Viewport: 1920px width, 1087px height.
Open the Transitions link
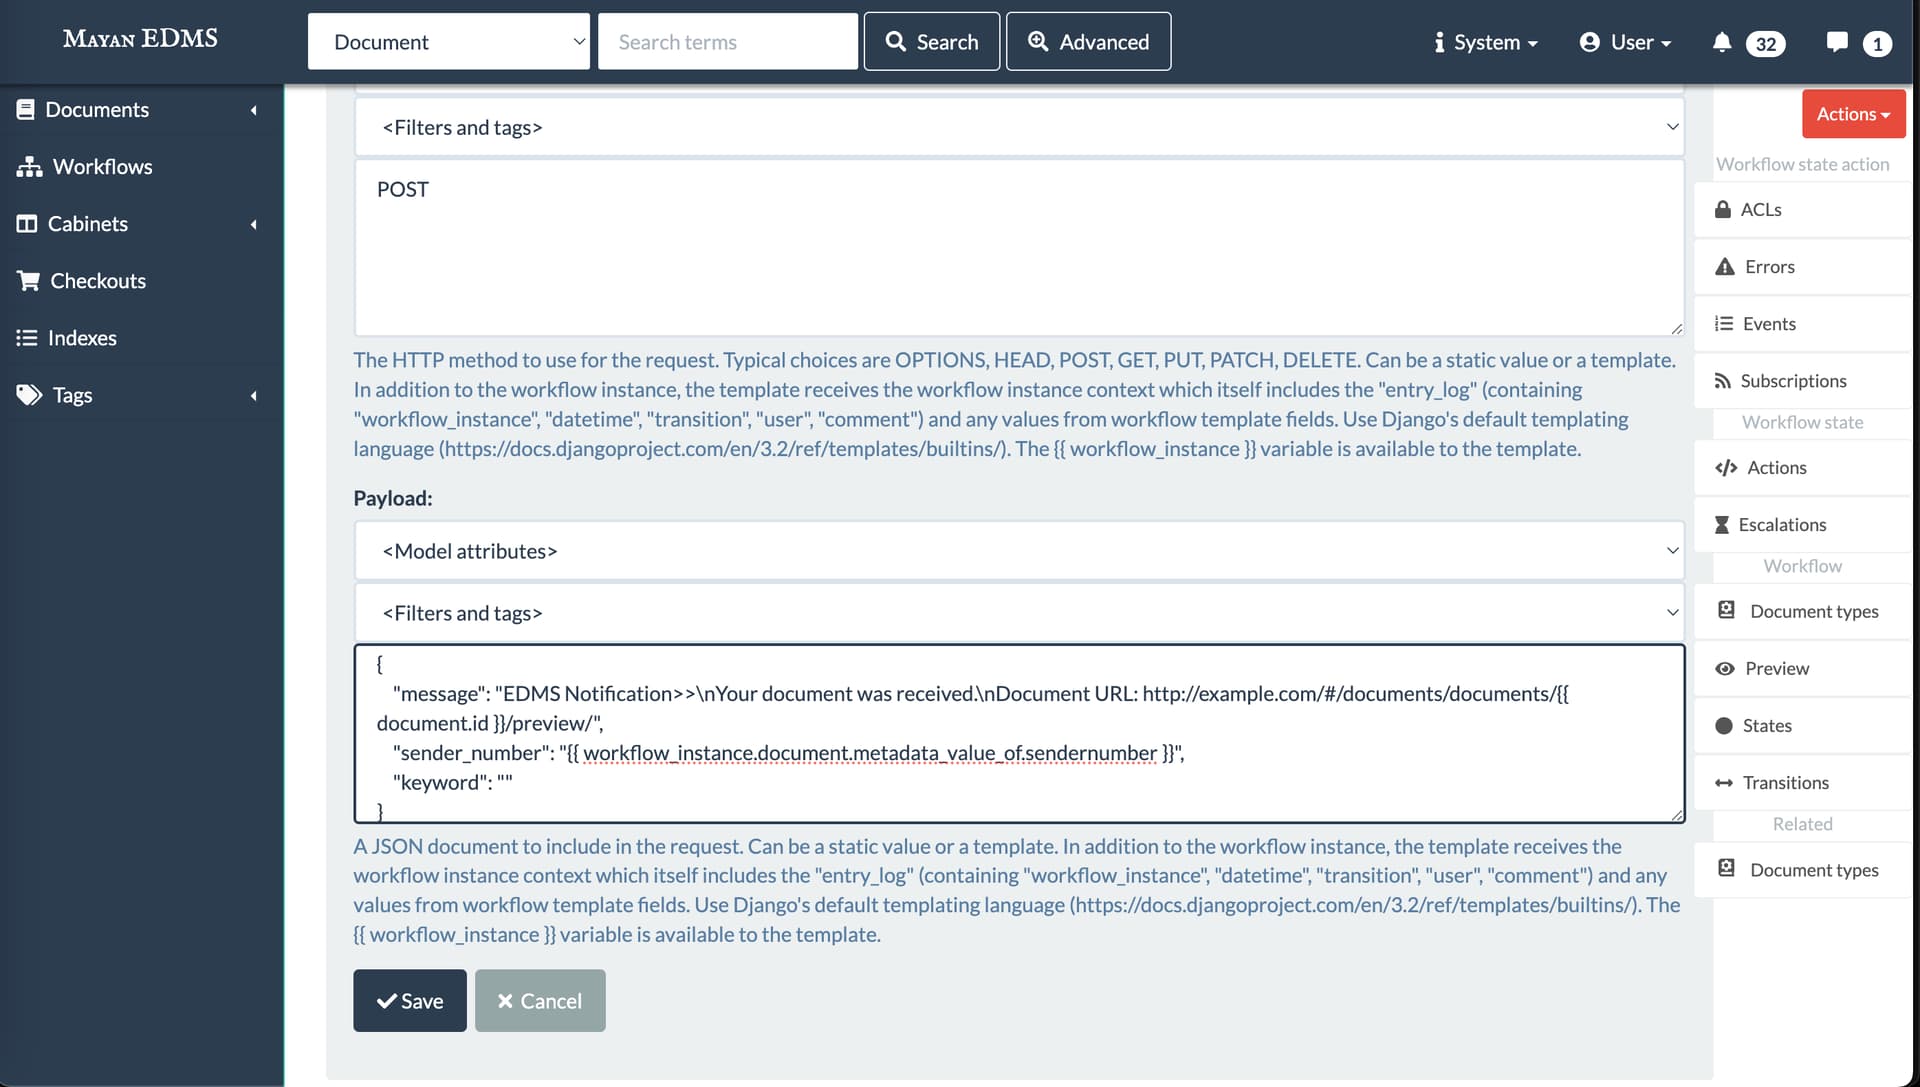[1803, 783]
